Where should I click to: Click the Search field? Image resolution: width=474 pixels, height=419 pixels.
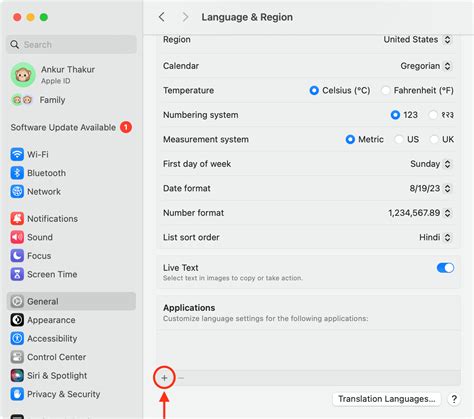coord(71,44)
